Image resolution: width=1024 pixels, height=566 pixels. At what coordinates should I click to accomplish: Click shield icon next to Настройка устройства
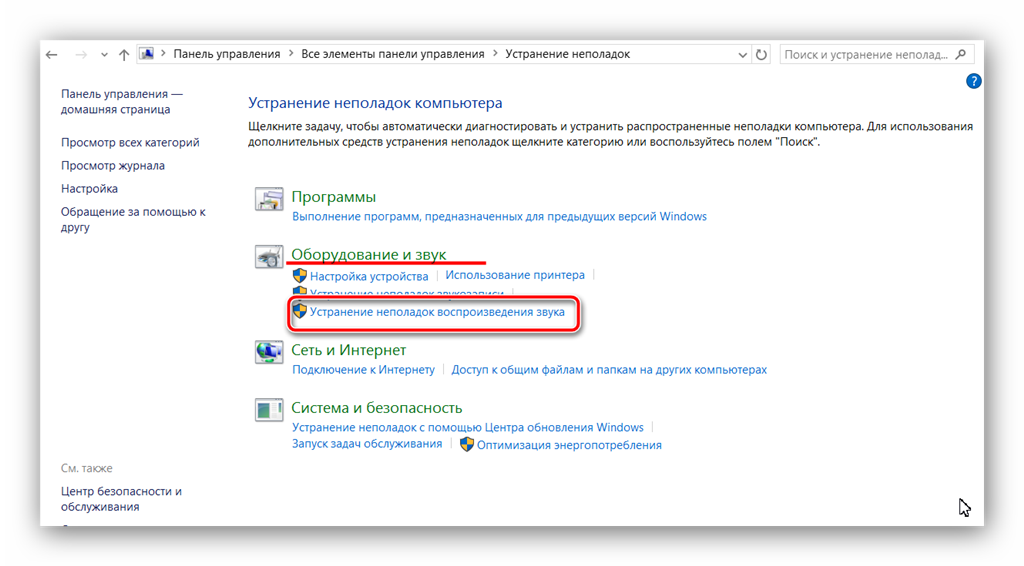click(x=300, y=275)
